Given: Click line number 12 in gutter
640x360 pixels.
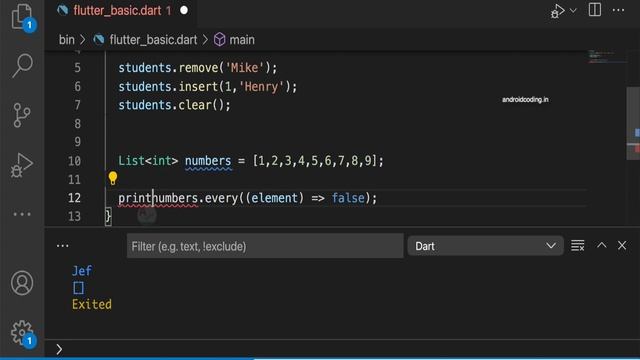Looking at the screenshot, I should (x=74, y=198).
